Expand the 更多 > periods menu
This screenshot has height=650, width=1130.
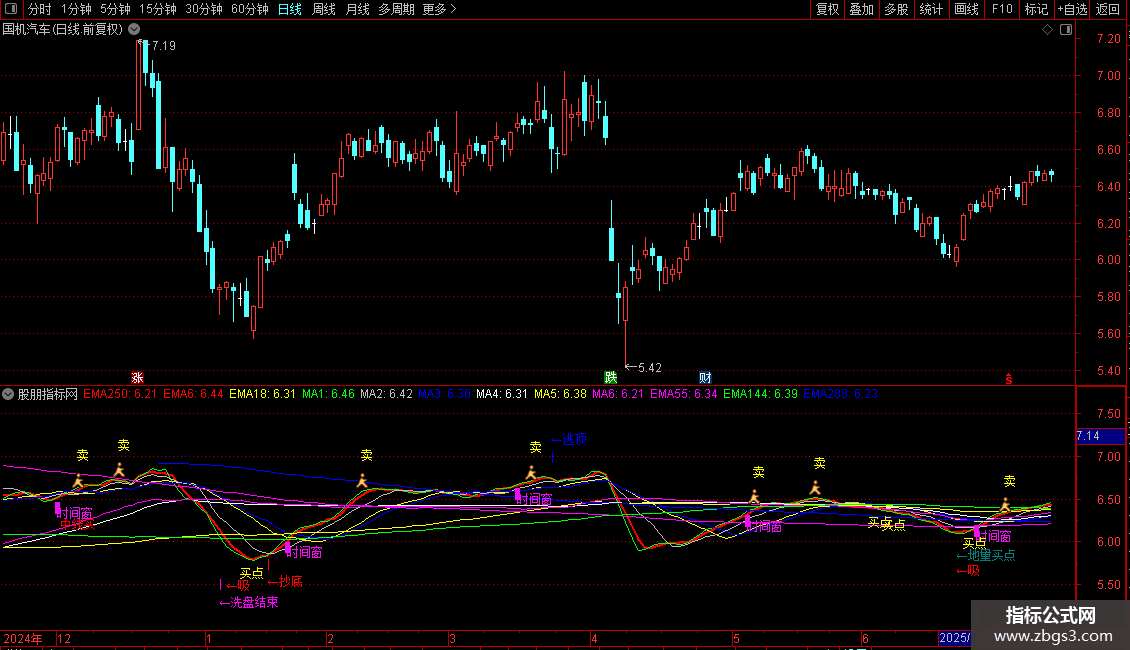440,9
